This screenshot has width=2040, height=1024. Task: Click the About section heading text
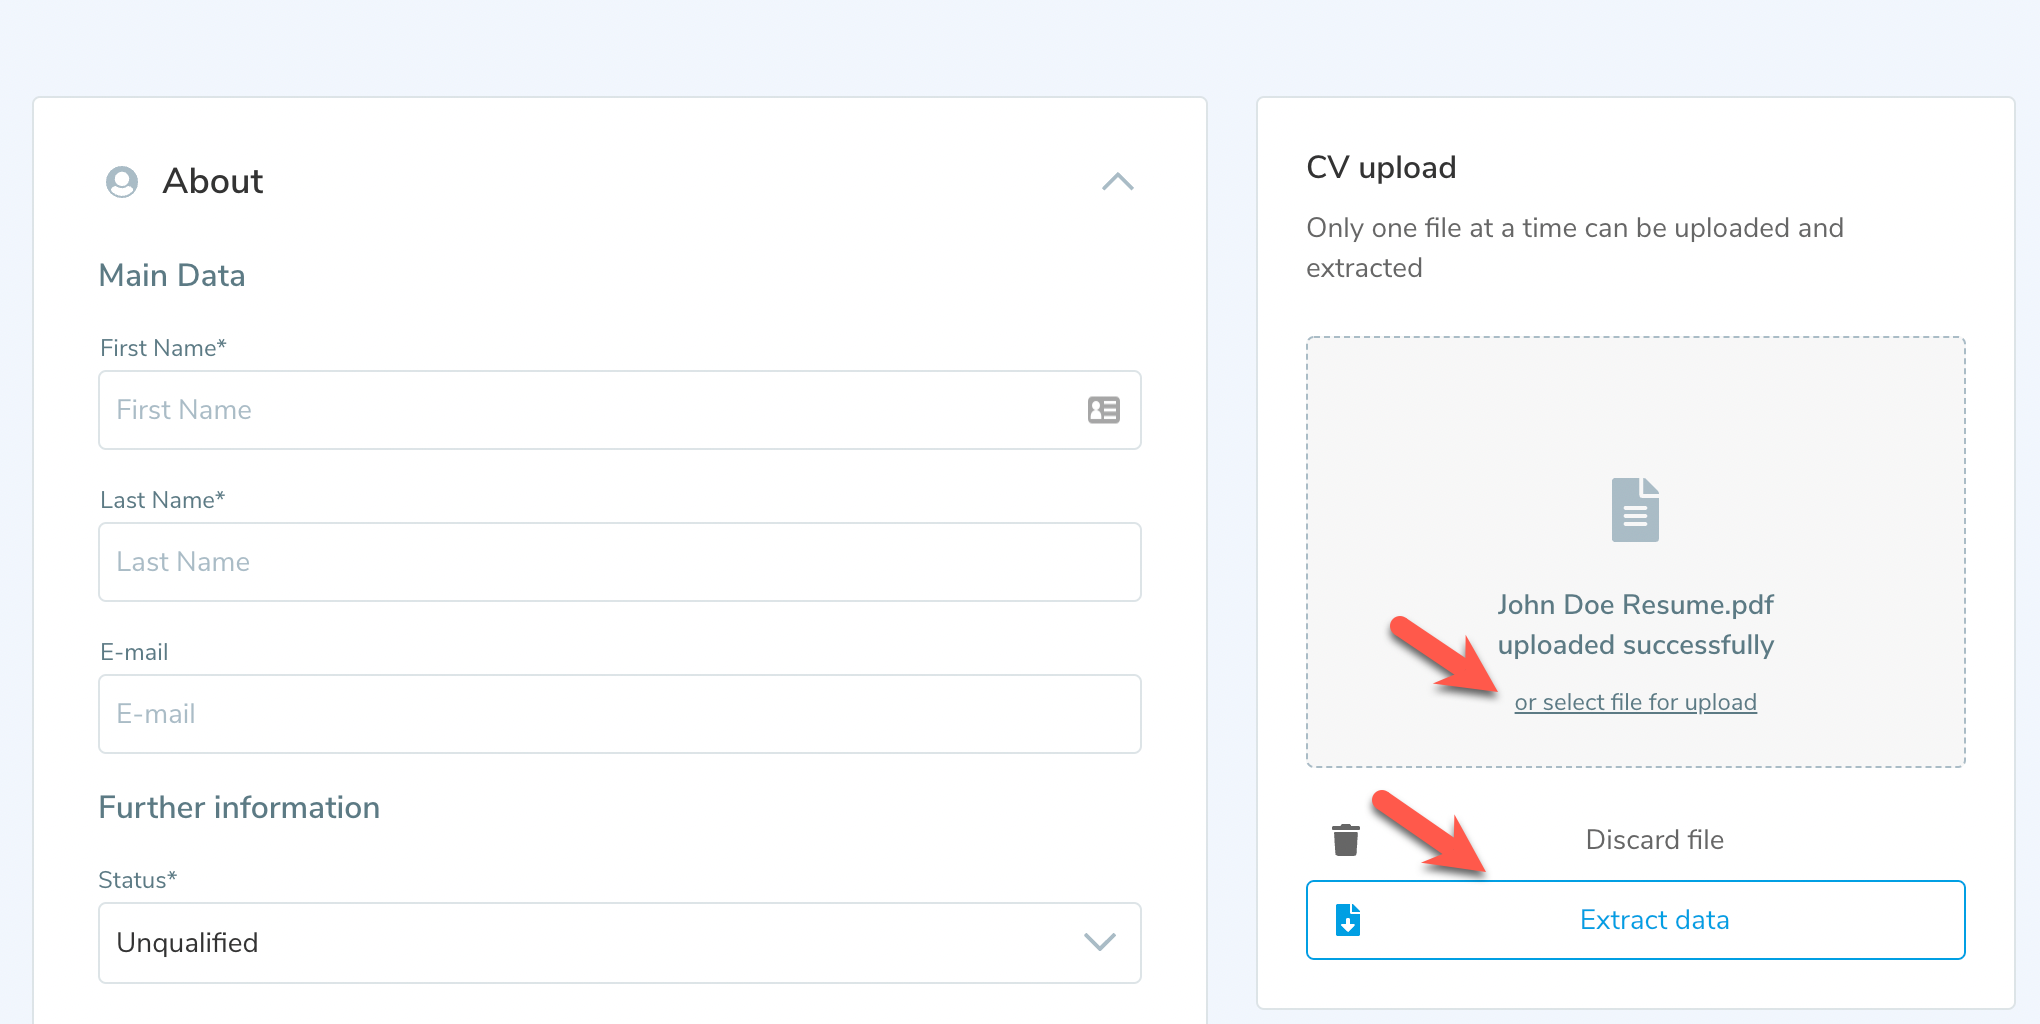(x=213, y=182)
